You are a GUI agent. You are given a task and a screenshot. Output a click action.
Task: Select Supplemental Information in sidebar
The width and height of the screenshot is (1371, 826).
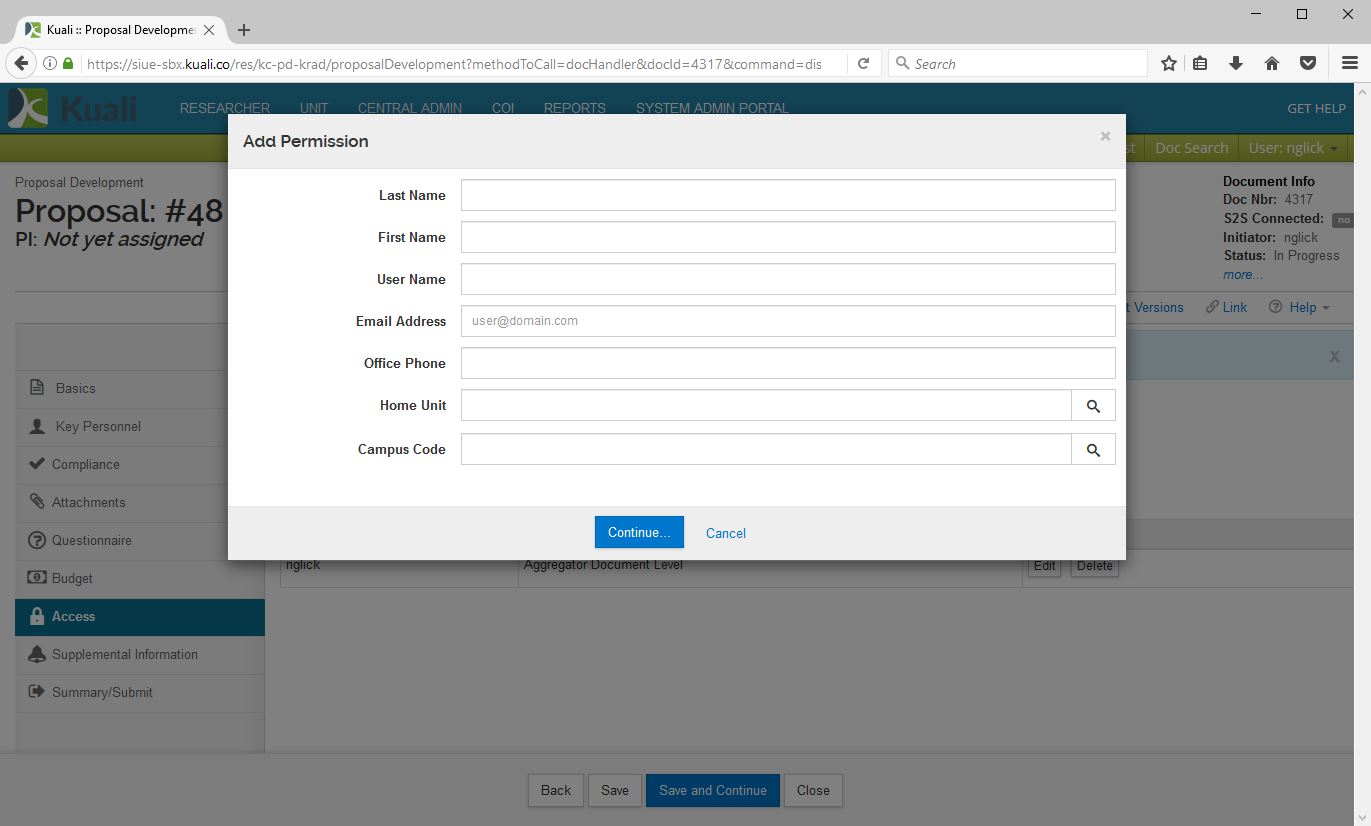tap(124, 655)
